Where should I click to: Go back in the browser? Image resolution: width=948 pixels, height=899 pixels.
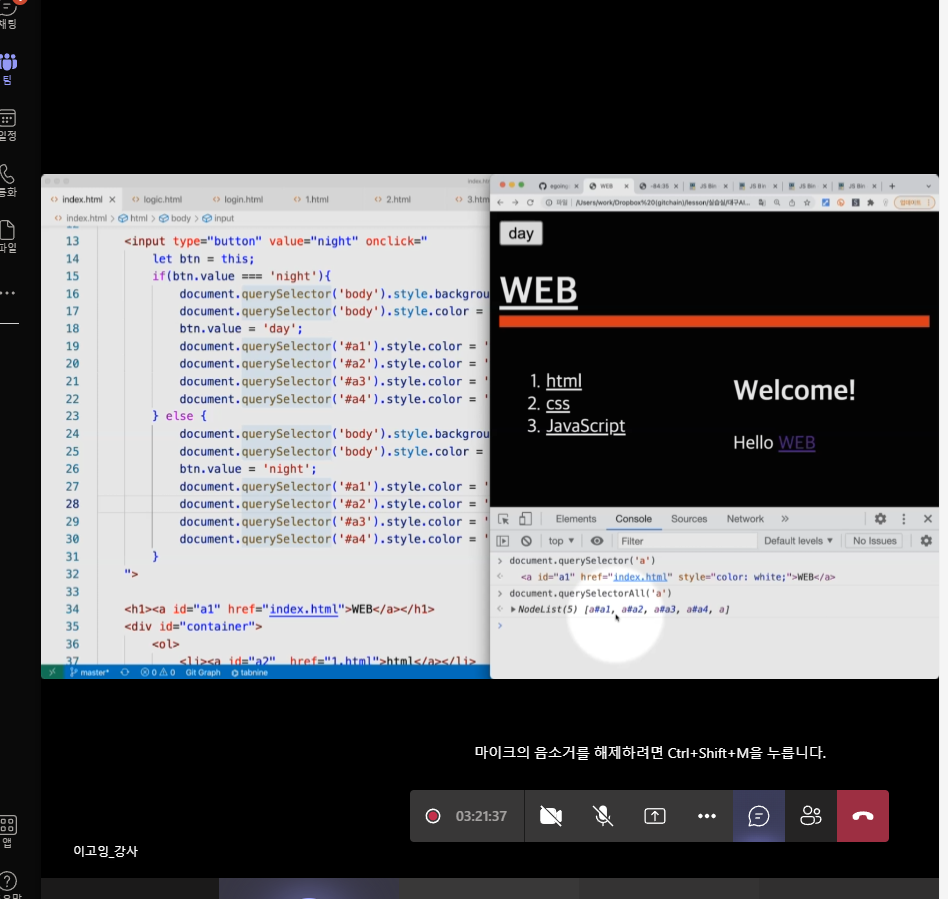coord(500,203)
